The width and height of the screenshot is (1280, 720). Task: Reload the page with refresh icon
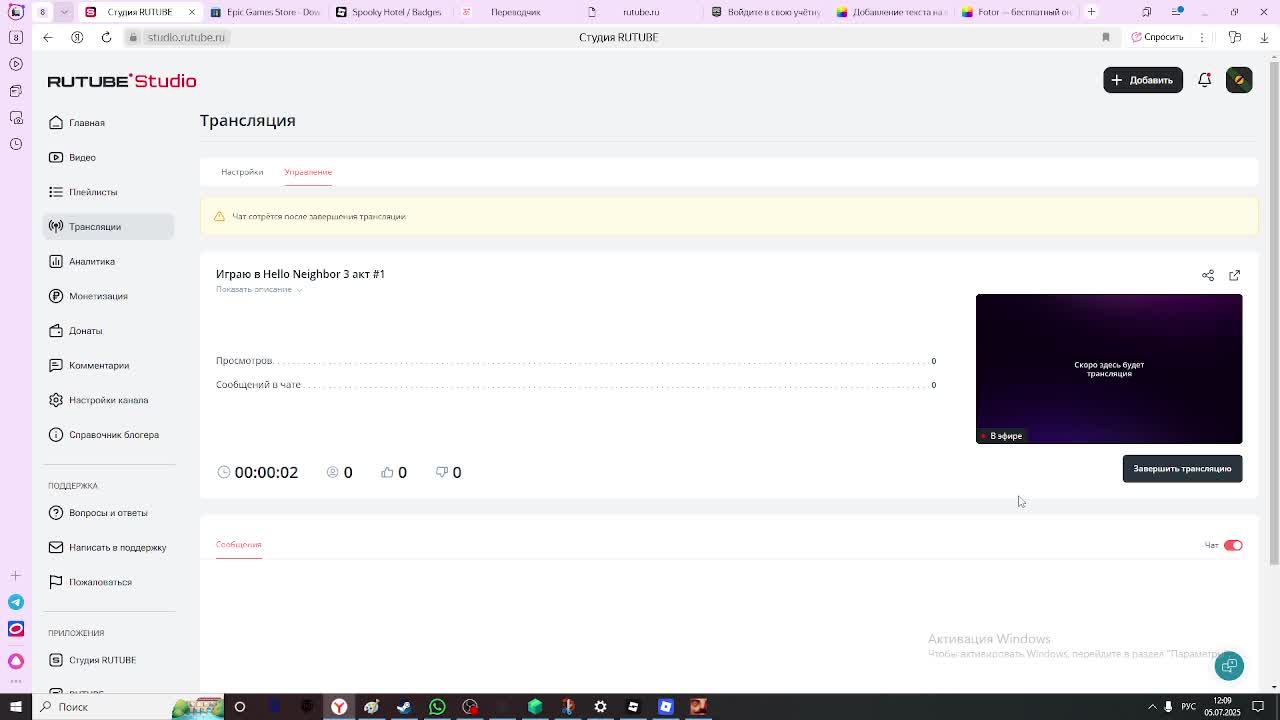pyautogui.click(x=106, y=37)
